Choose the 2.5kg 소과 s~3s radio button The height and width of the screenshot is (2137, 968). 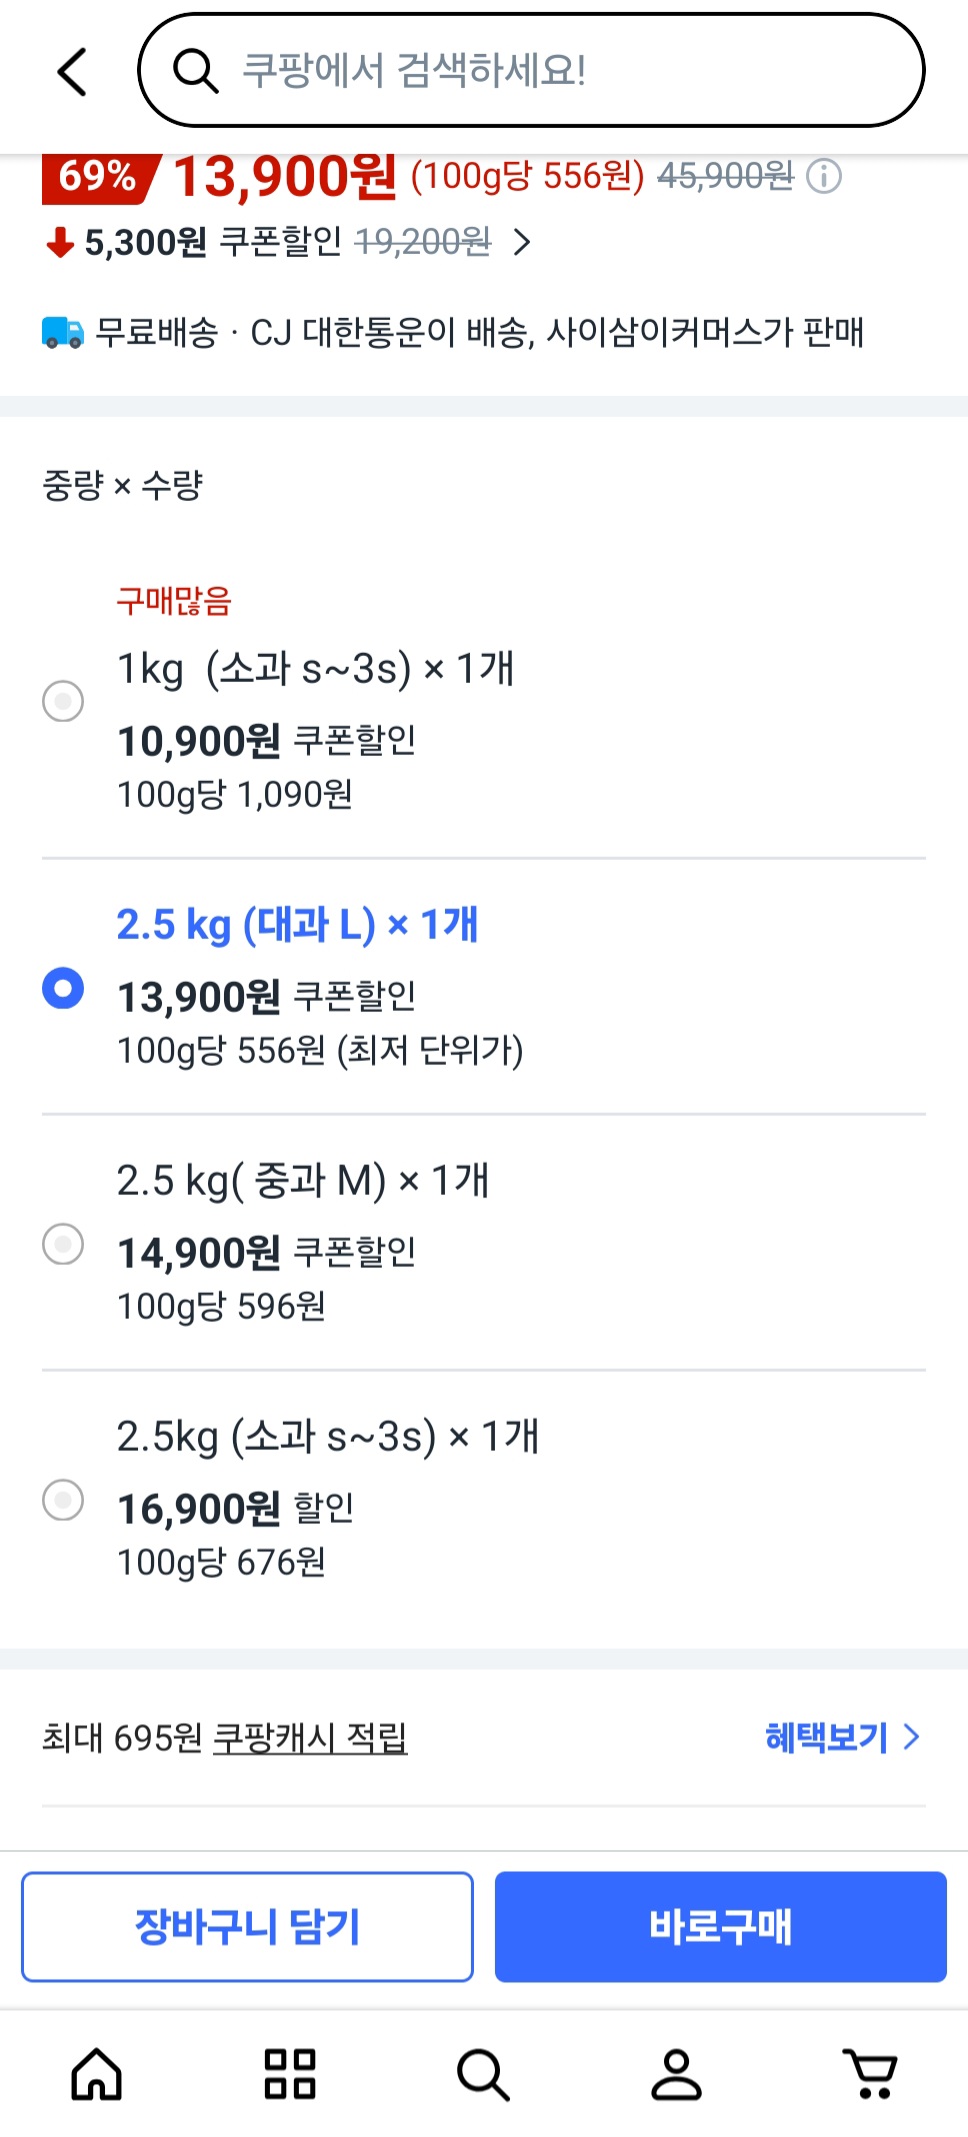tap(63, 1500)
